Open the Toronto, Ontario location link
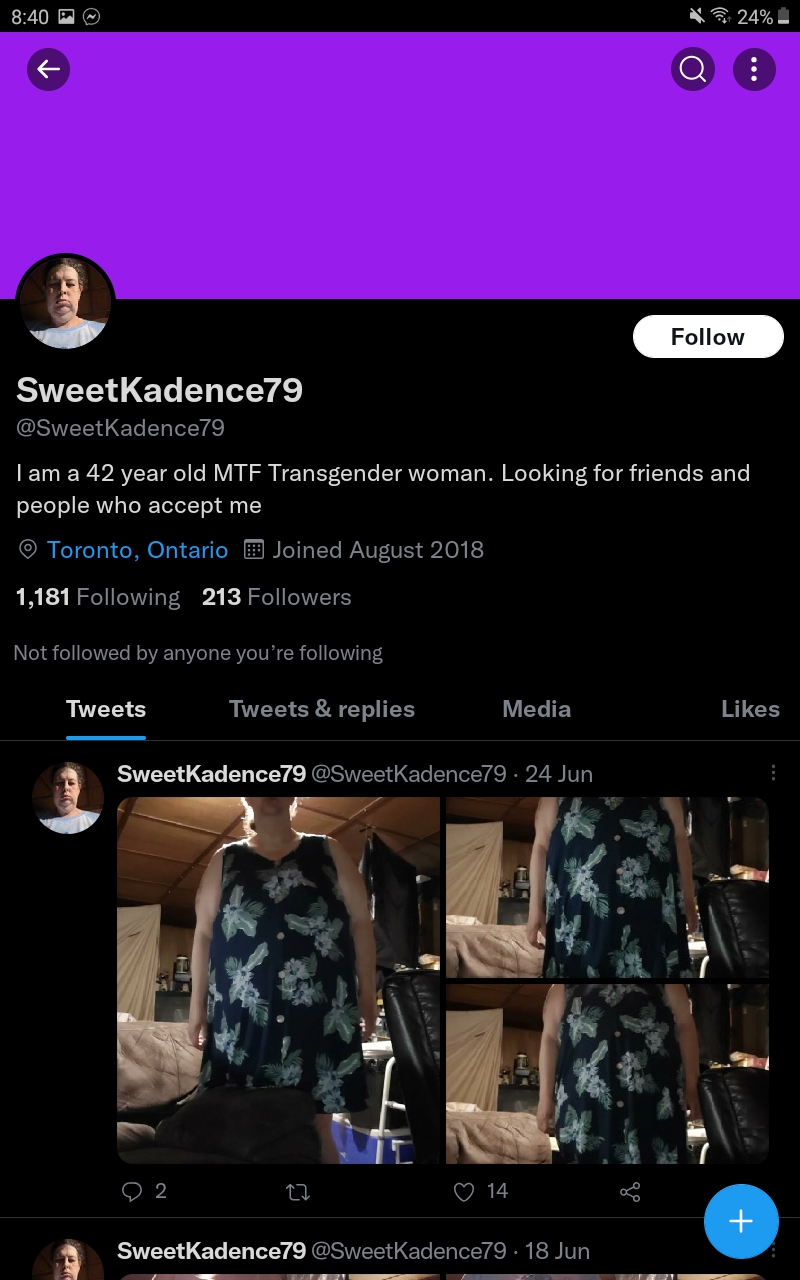The width and height of the screenshot is (800, 1280). (137, 550)
